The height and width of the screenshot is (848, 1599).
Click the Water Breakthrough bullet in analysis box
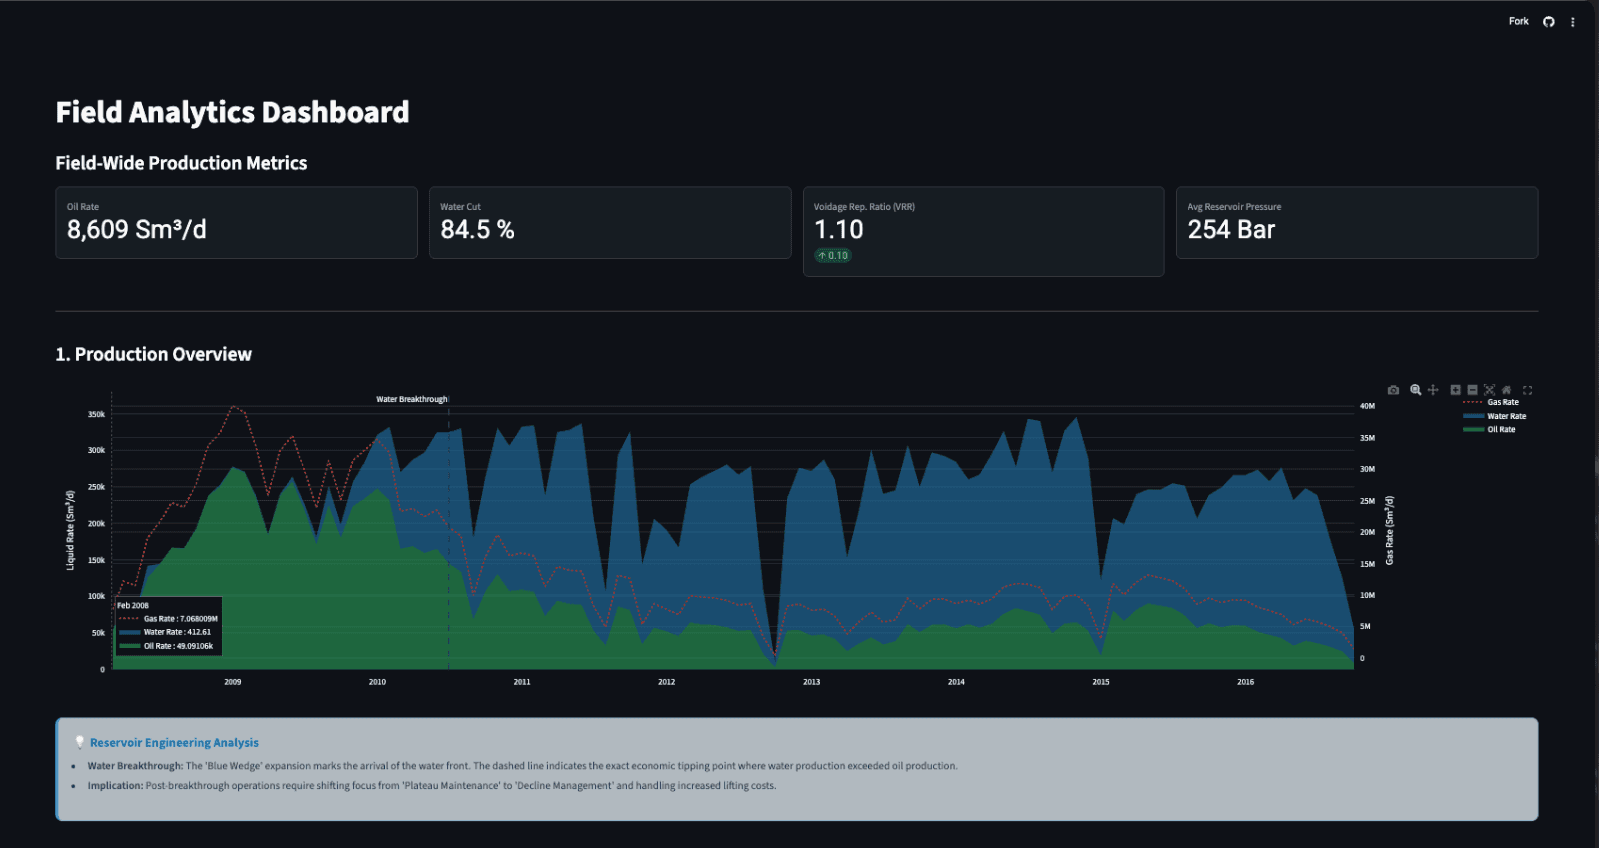tap(522, 766)
